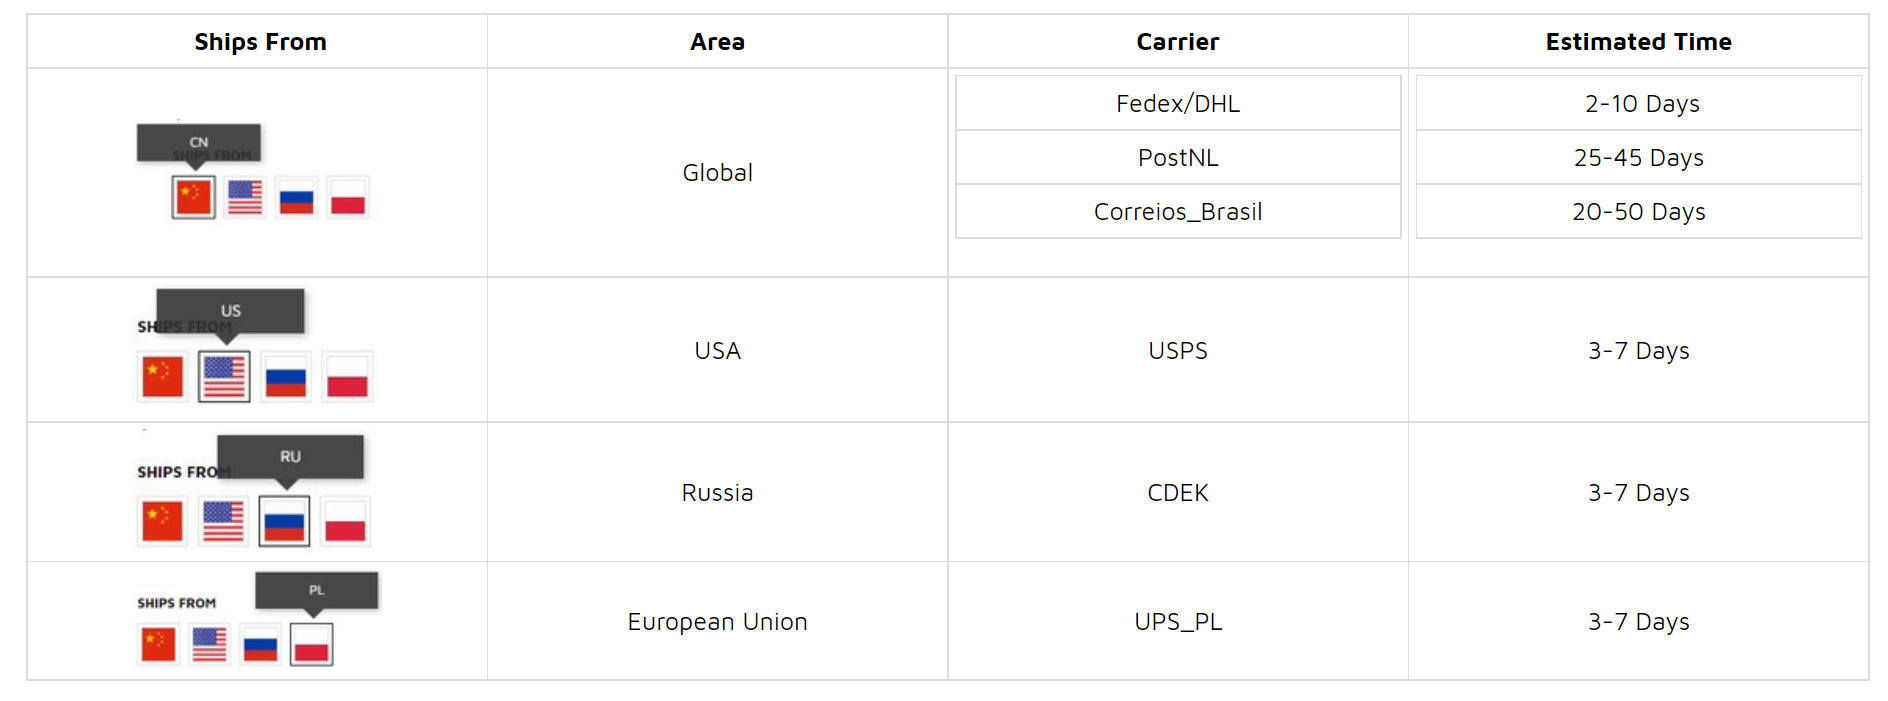Click the China flag in the European Union row

(x=158, y=644)
